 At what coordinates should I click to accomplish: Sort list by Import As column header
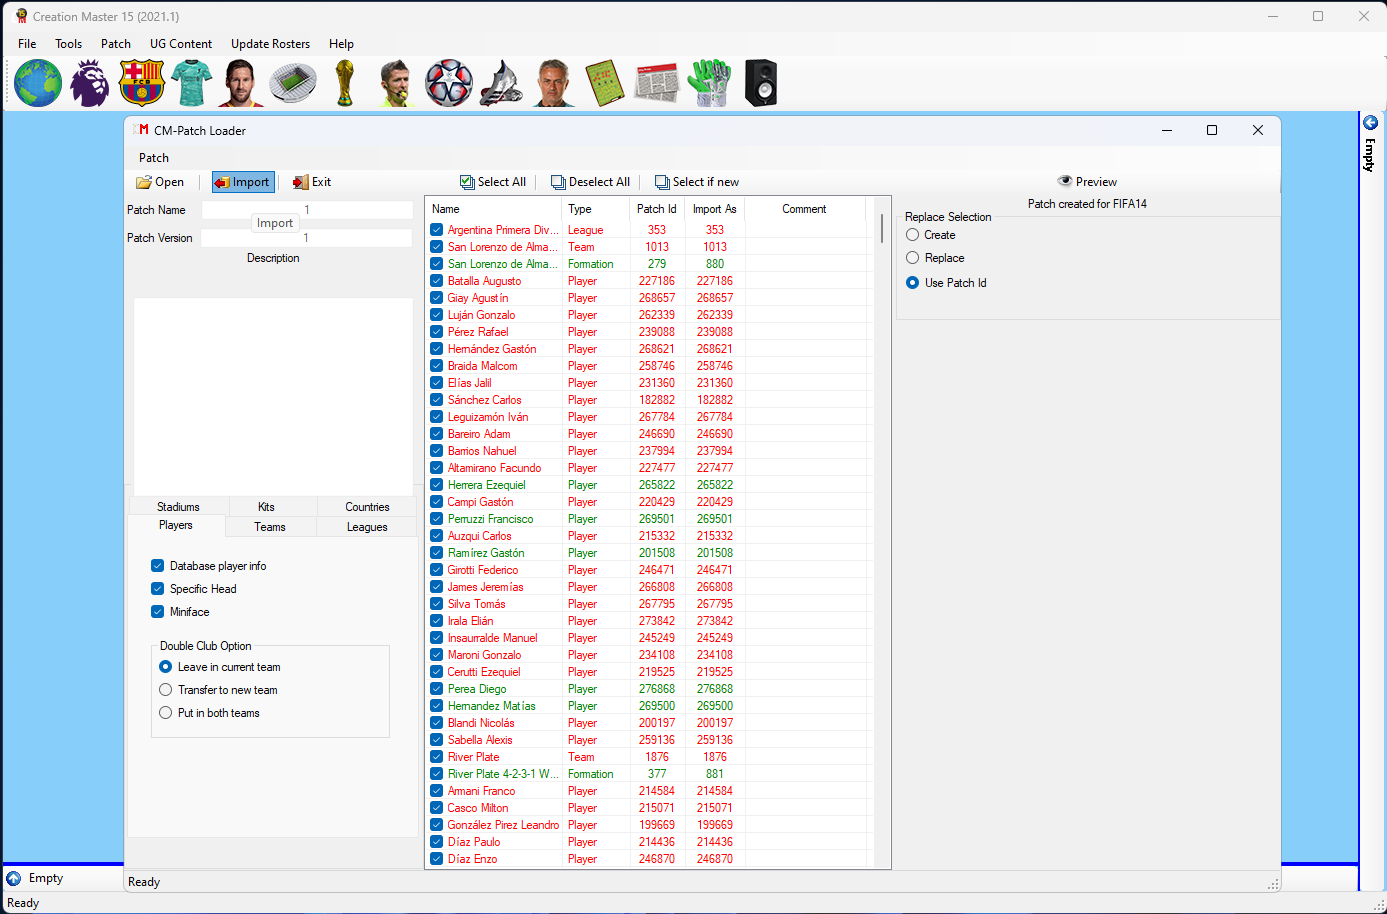(x=715, y=209)
